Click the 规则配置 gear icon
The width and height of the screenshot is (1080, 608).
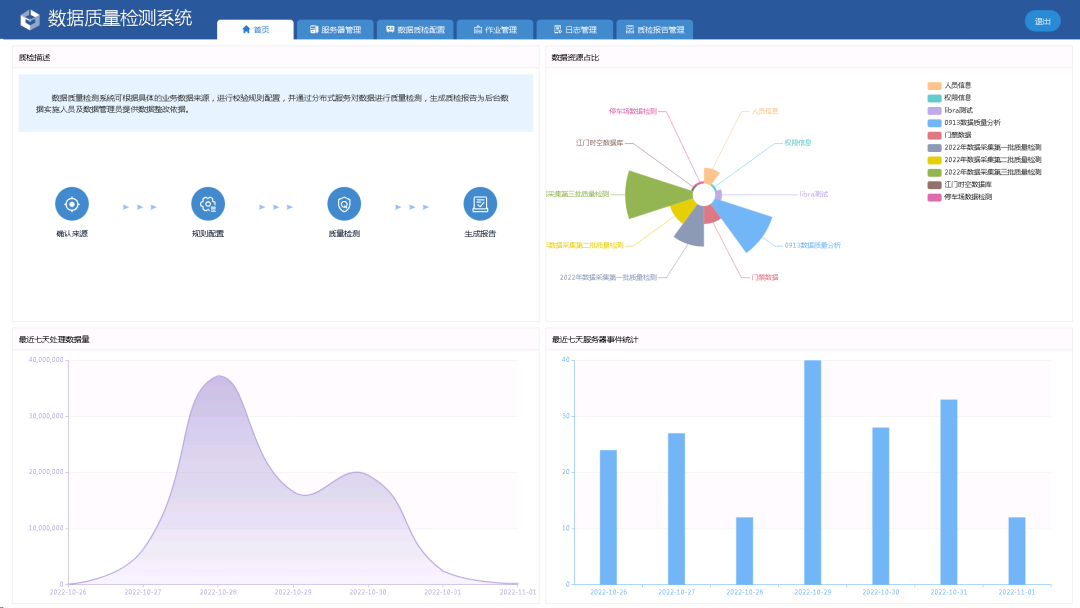click(x=208, y=204)
